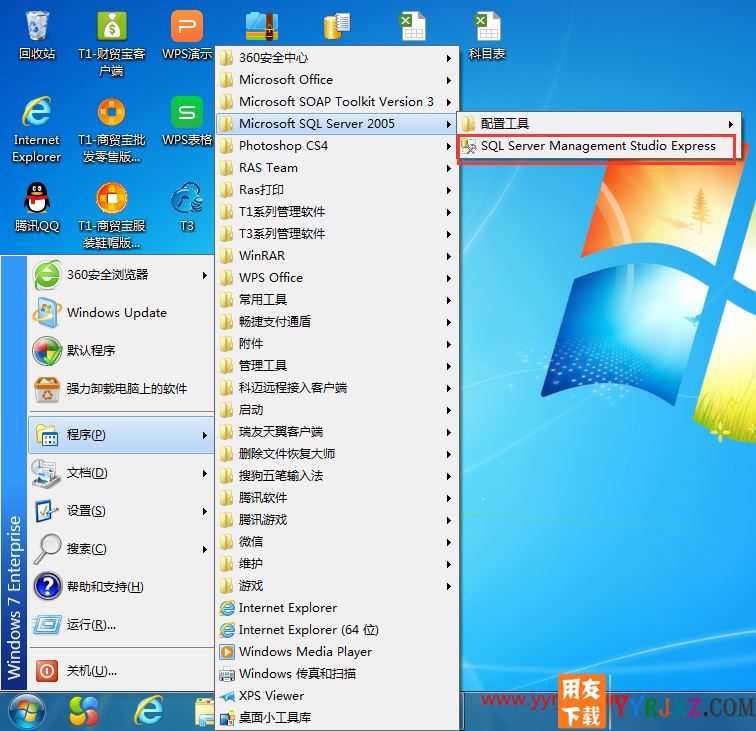This screenshot has width=756, height=731.
Task: Open 附件 accessories folder
Action: pyautogui.click(x=337, y=344)
